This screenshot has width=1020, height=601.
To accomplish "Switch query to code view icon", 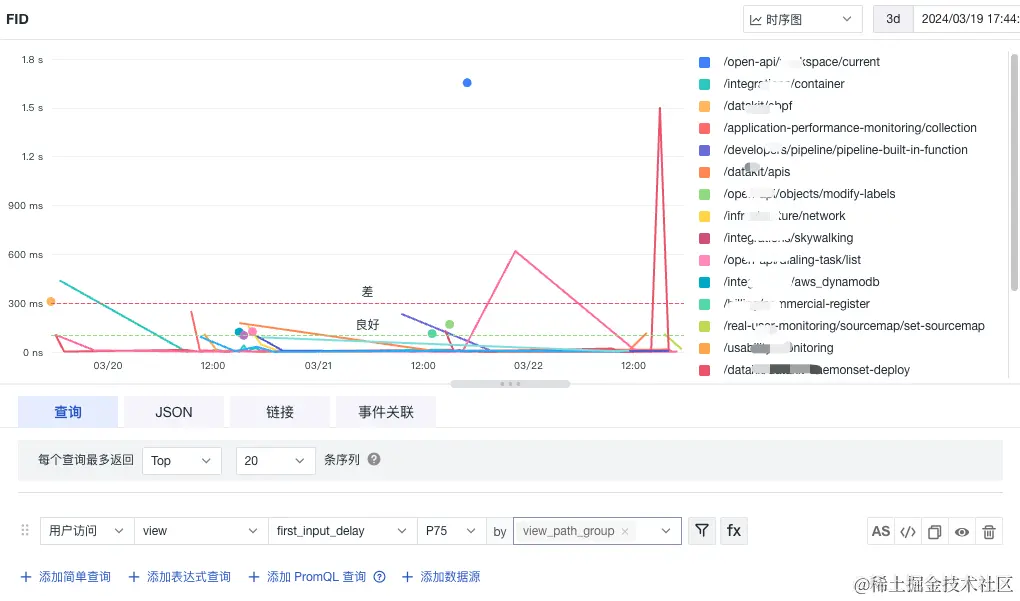I will (x=908, y=531).
